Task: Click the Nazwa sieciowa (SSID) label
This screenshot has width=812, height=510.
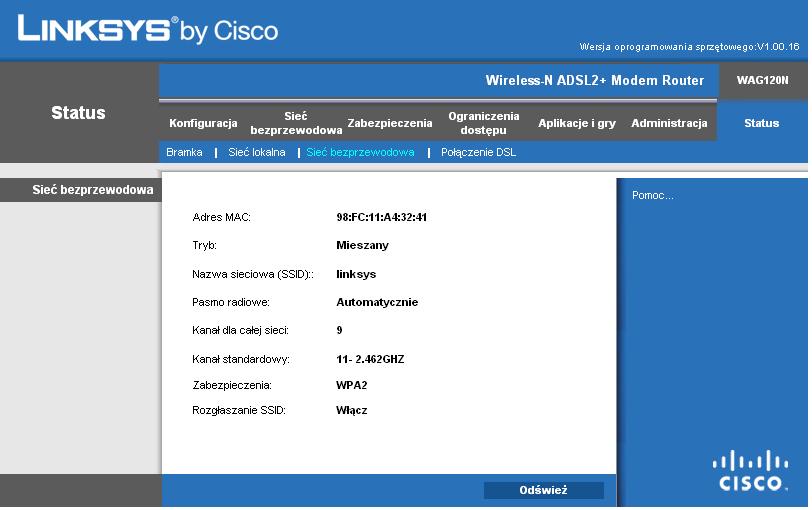Action: (252, 274)
